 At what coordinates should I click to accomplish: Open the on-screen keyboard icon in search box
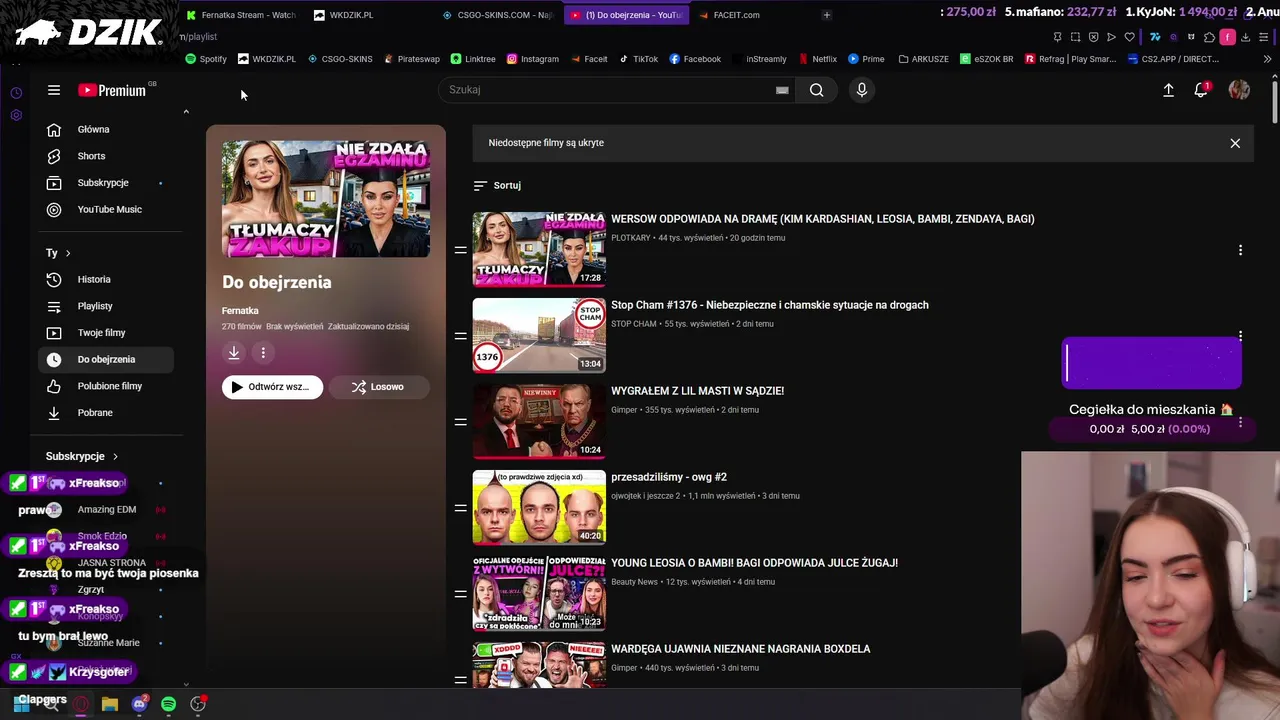coord(782,90)
